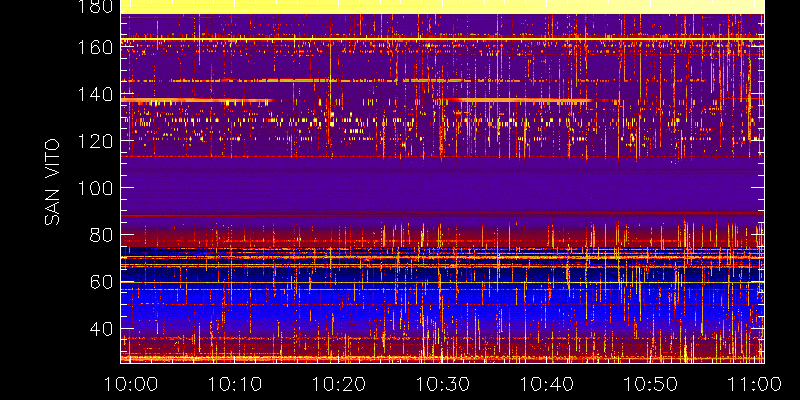
Task: Click the 40 frequency axis label
Action: [101, 329]
